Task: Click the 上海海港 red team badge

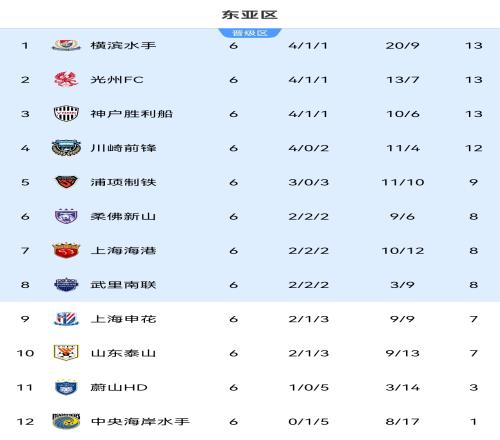Action: click(66, 251)
